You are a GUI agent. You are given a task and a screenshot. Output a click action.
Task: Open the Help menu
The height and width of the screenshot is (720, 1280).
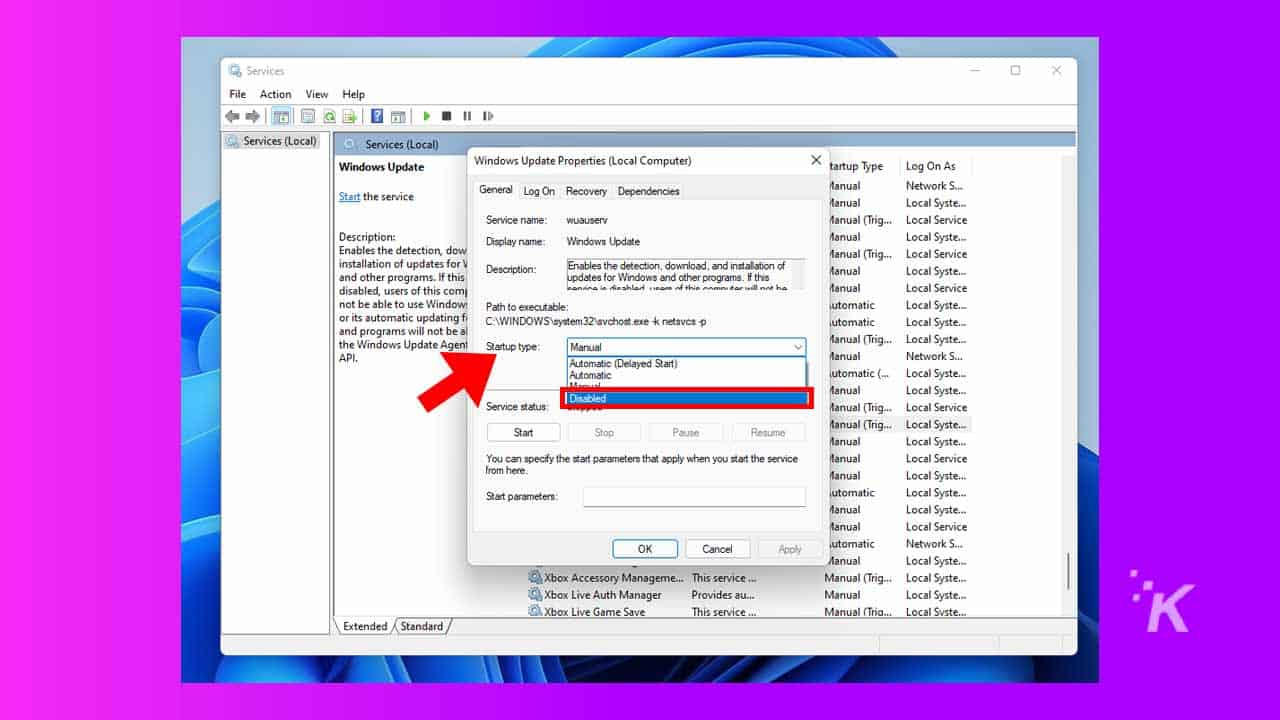(353, 94)
